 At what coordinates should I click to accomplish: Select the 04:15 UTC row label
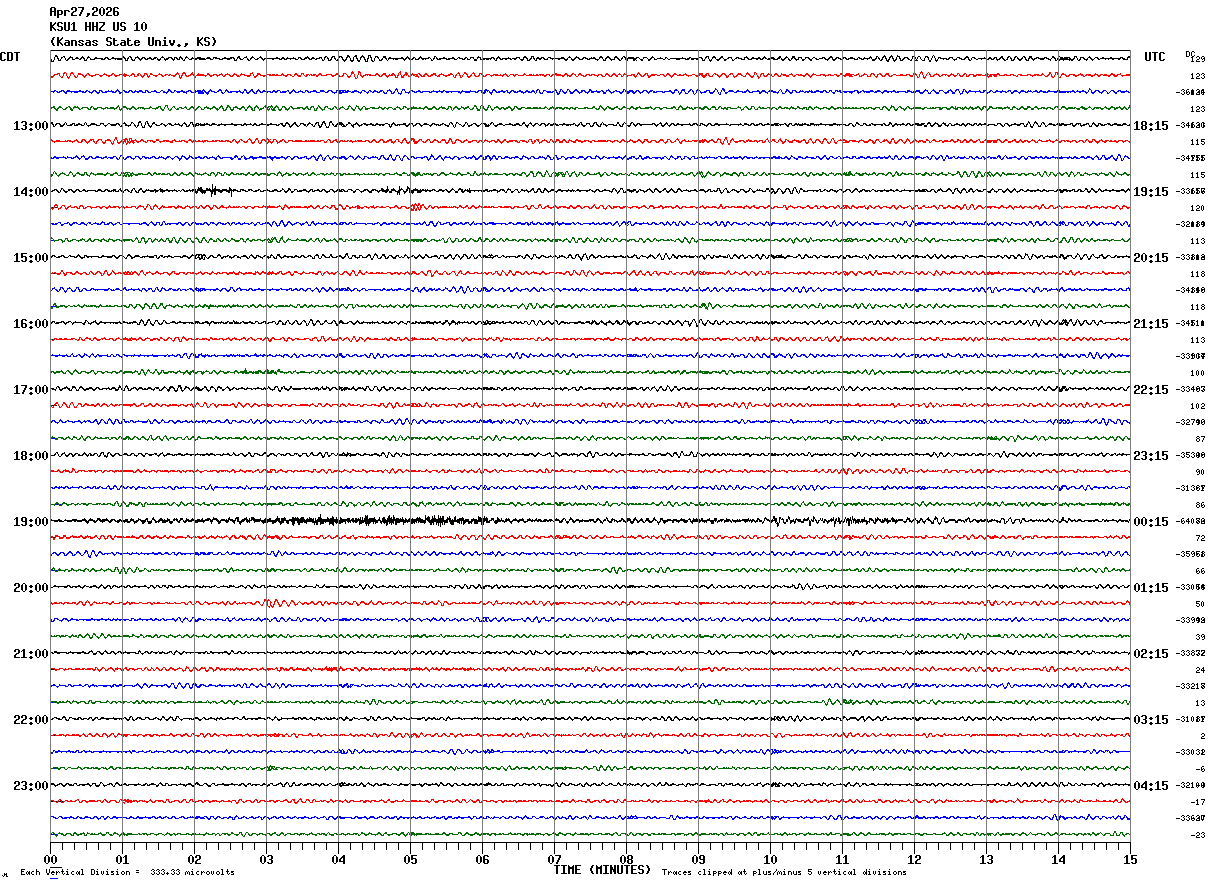coord(1150,786)
